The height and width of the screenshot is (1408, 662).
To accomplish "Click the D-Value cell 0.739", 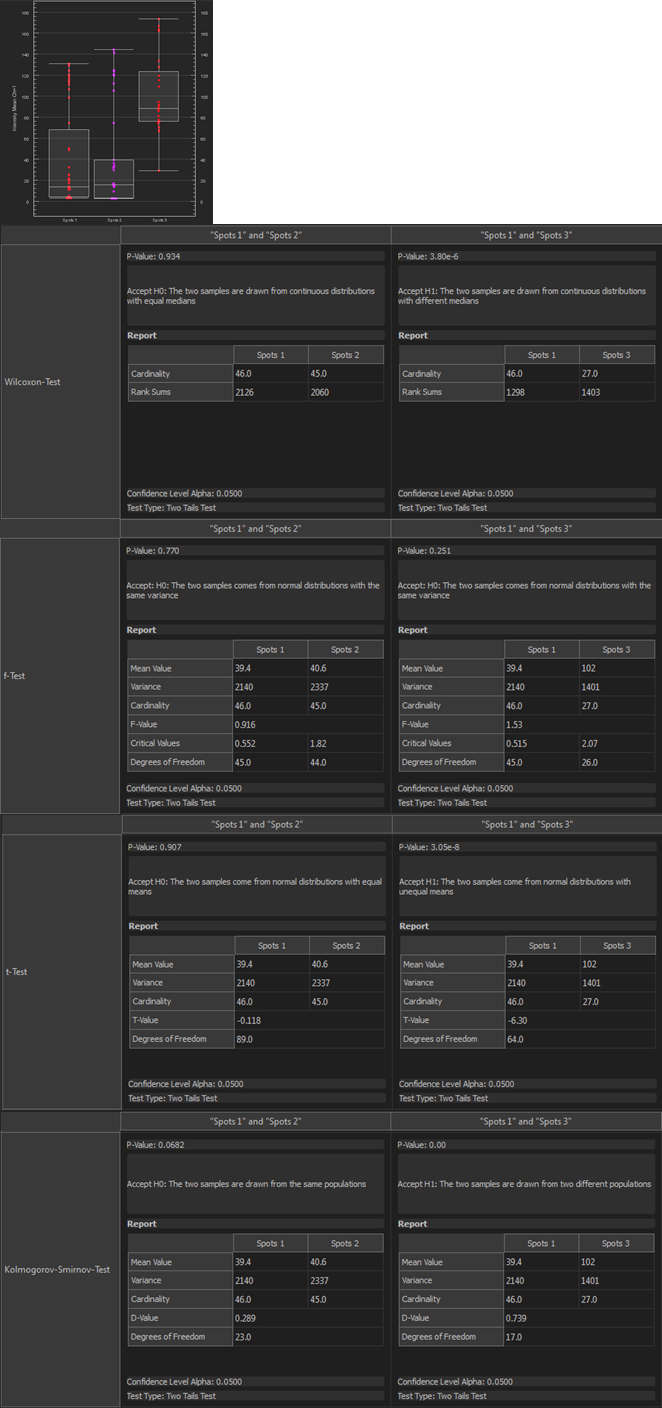I will pyautogui.click(x=579, y=1318).
